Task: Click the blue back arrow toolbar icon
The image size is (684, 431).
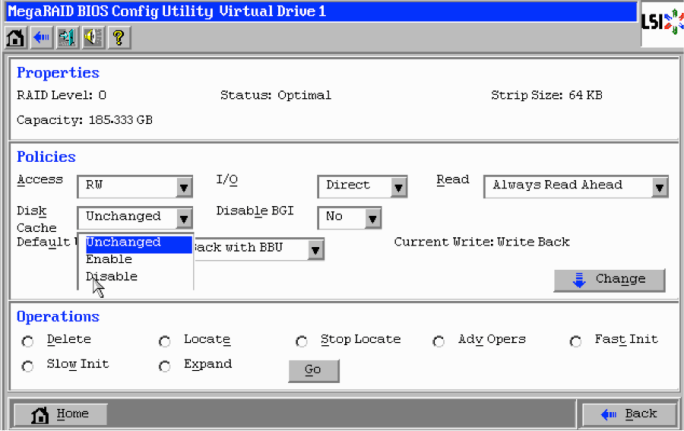Action: coord(41,38)
